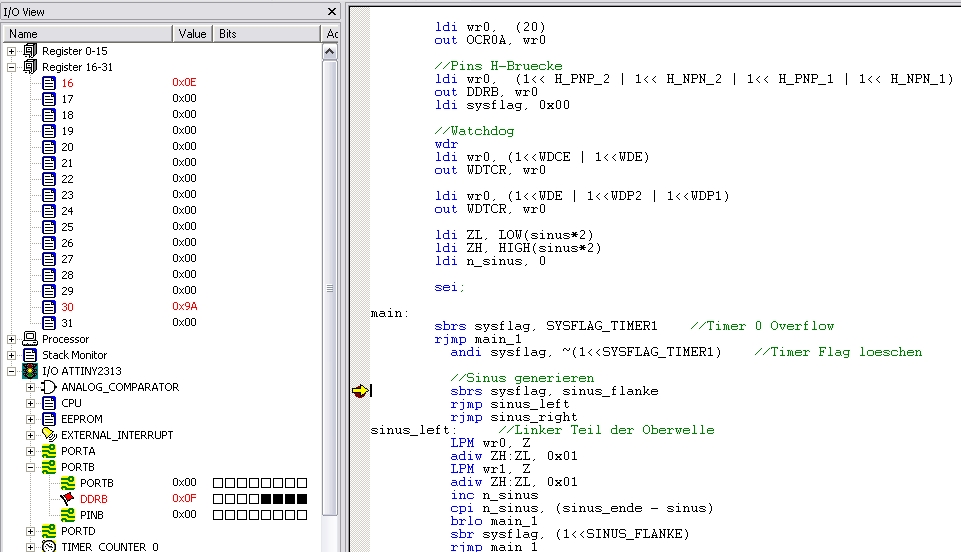Toggle bit 2 of DDRB register
The height and width of the screenshot is (552, 961).
pos(278,499)
